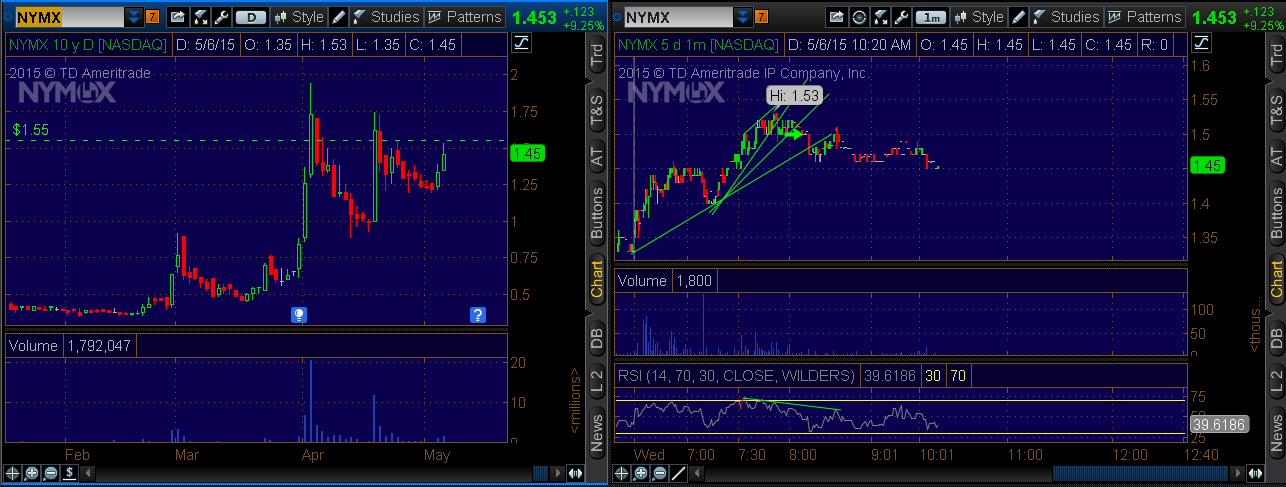Click NYMX 10 y D [NASDAQ] header label
Screen dimensions: 1286x487
coord(87,44)
